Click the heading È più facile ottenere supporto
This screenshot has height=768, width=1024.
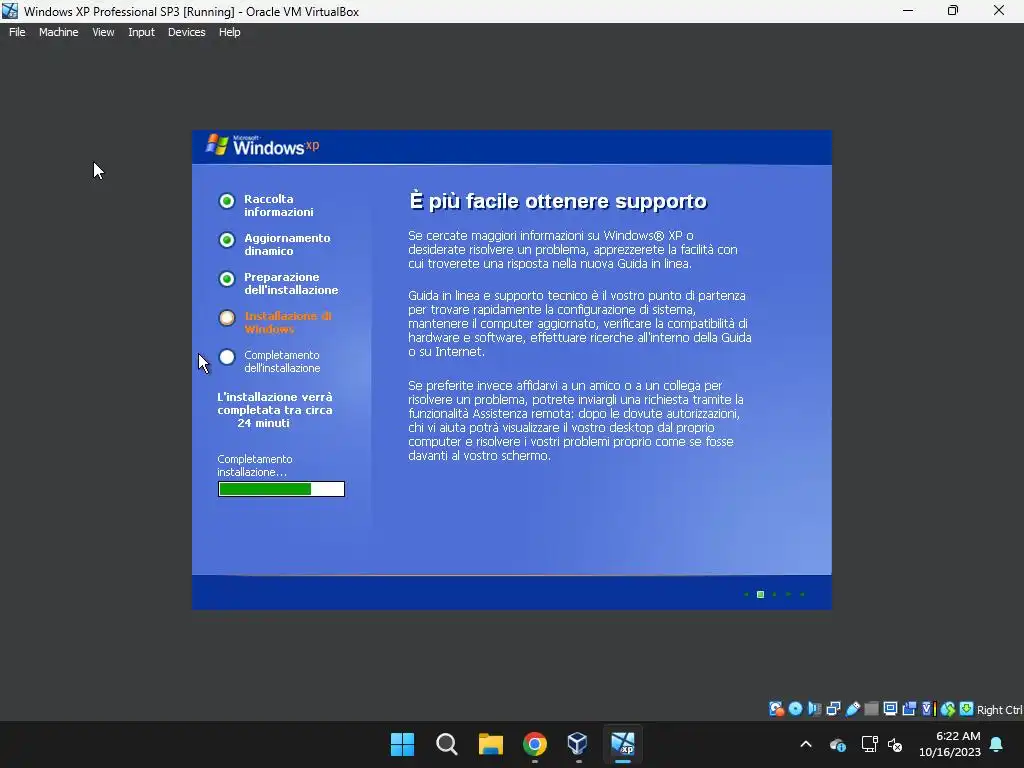(558, 201)
